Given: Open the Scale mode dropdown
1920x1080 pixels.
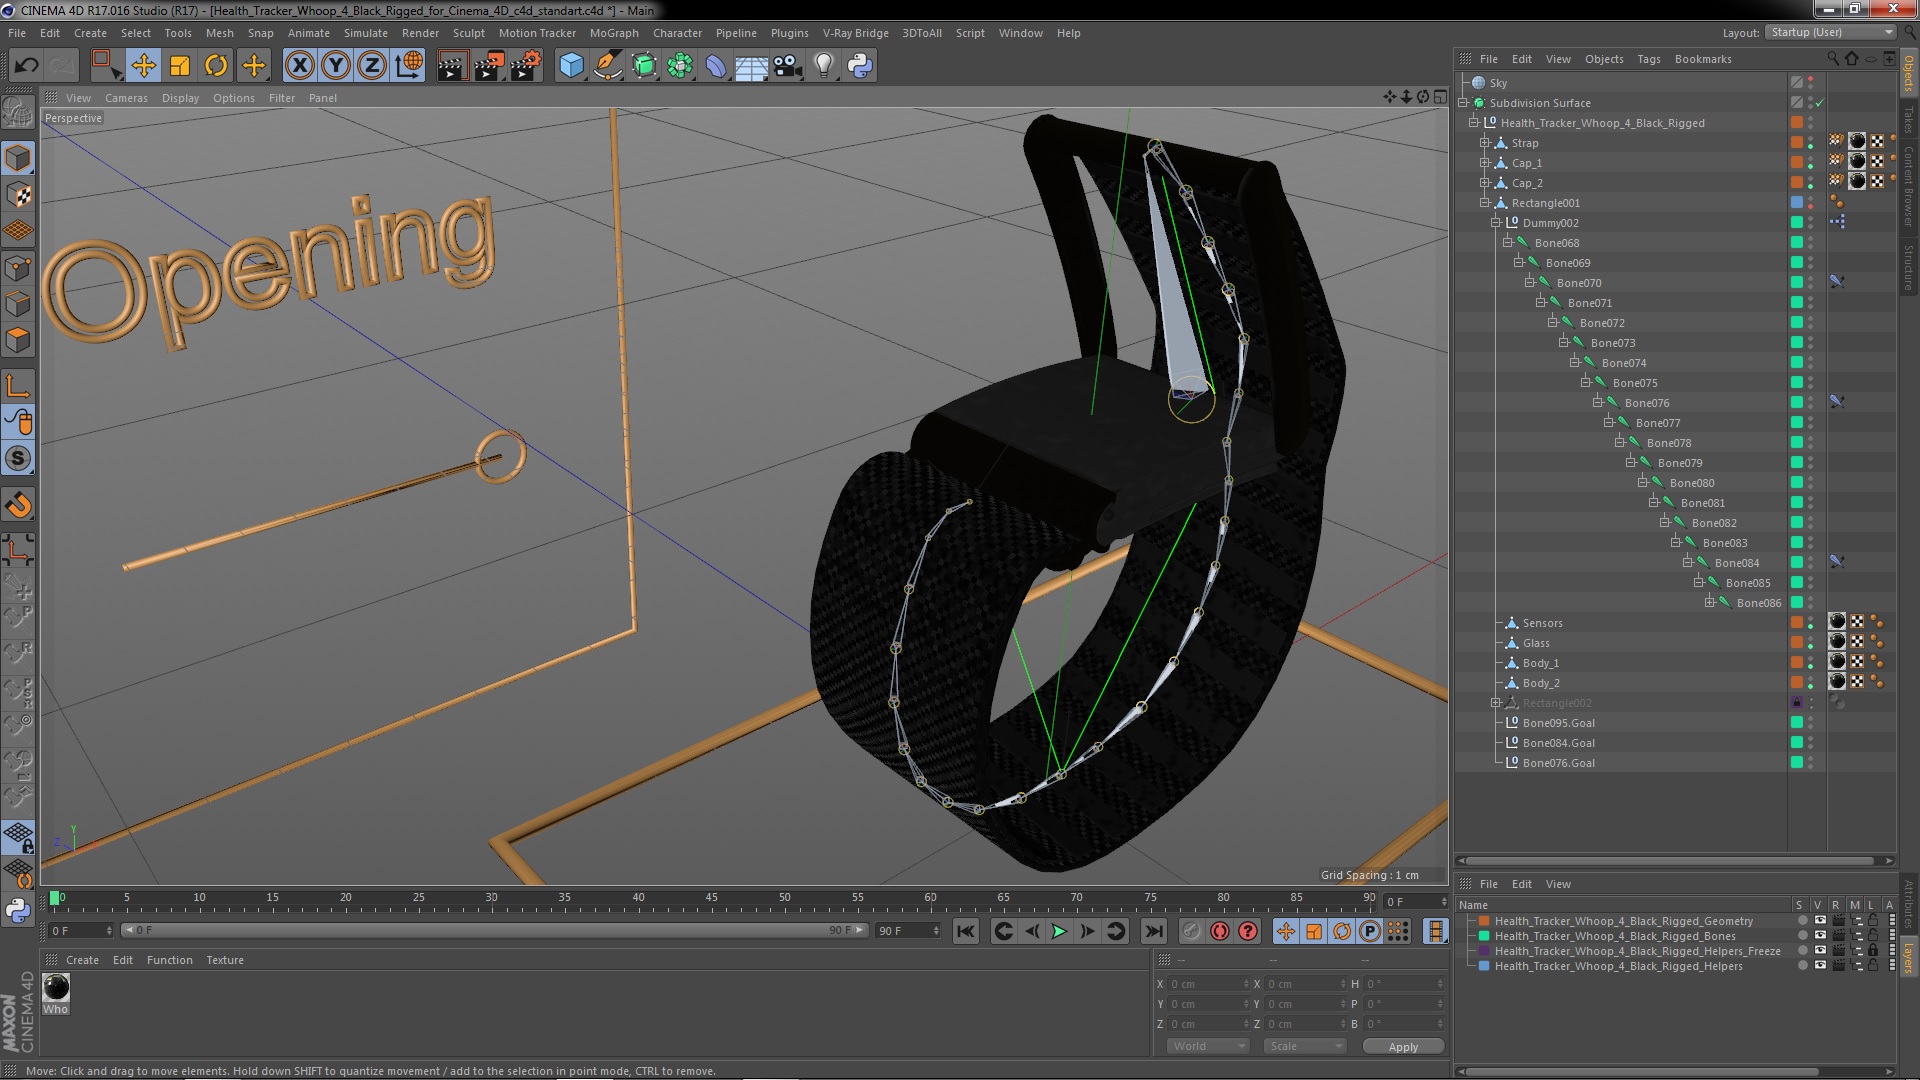Looking at the screenshot, I should tap(1304, 1046).
